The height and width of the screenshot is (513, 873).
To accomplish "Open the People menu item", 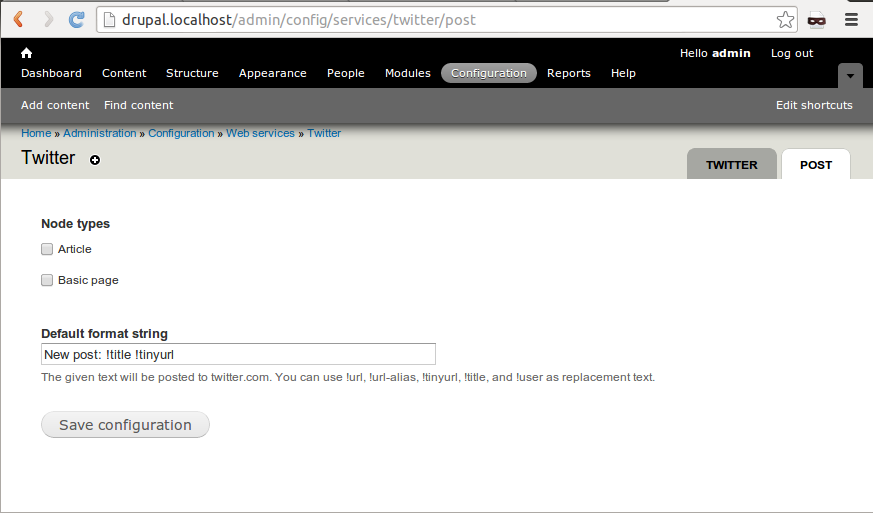I will tap(346, 73).
